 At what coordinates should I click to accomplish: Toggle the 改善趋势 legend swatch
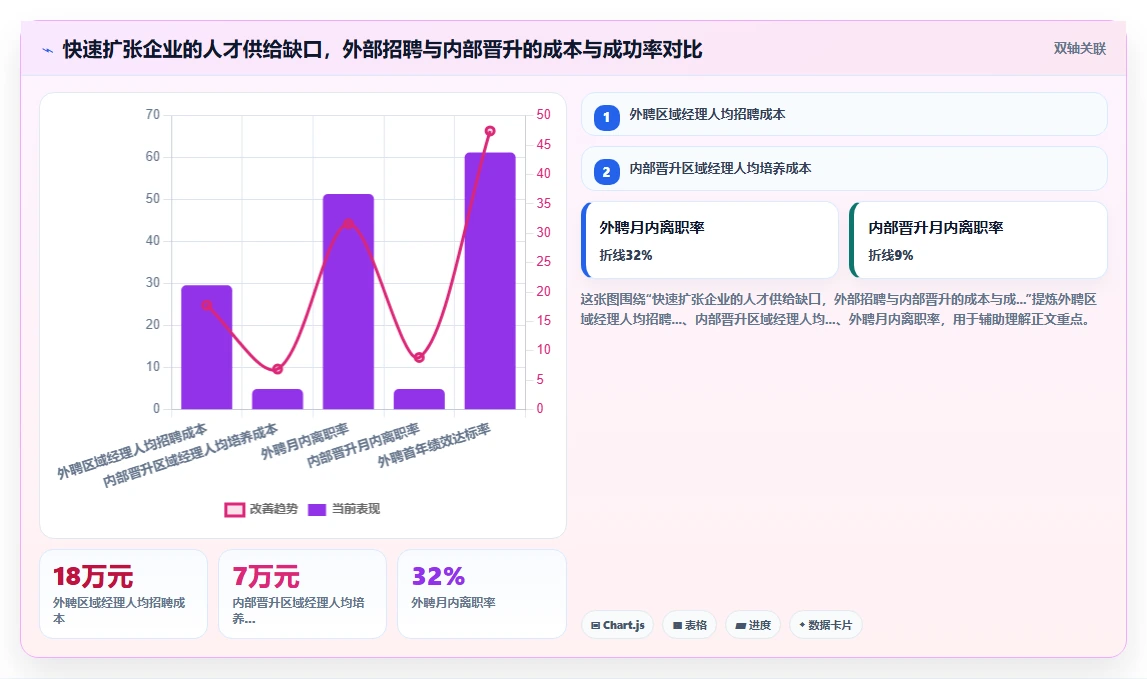click(x=234, y=509)
